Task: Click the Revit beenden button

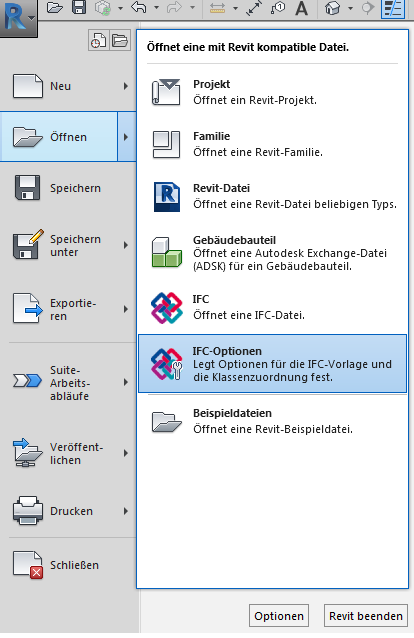Action: click(x=366, y=616)
